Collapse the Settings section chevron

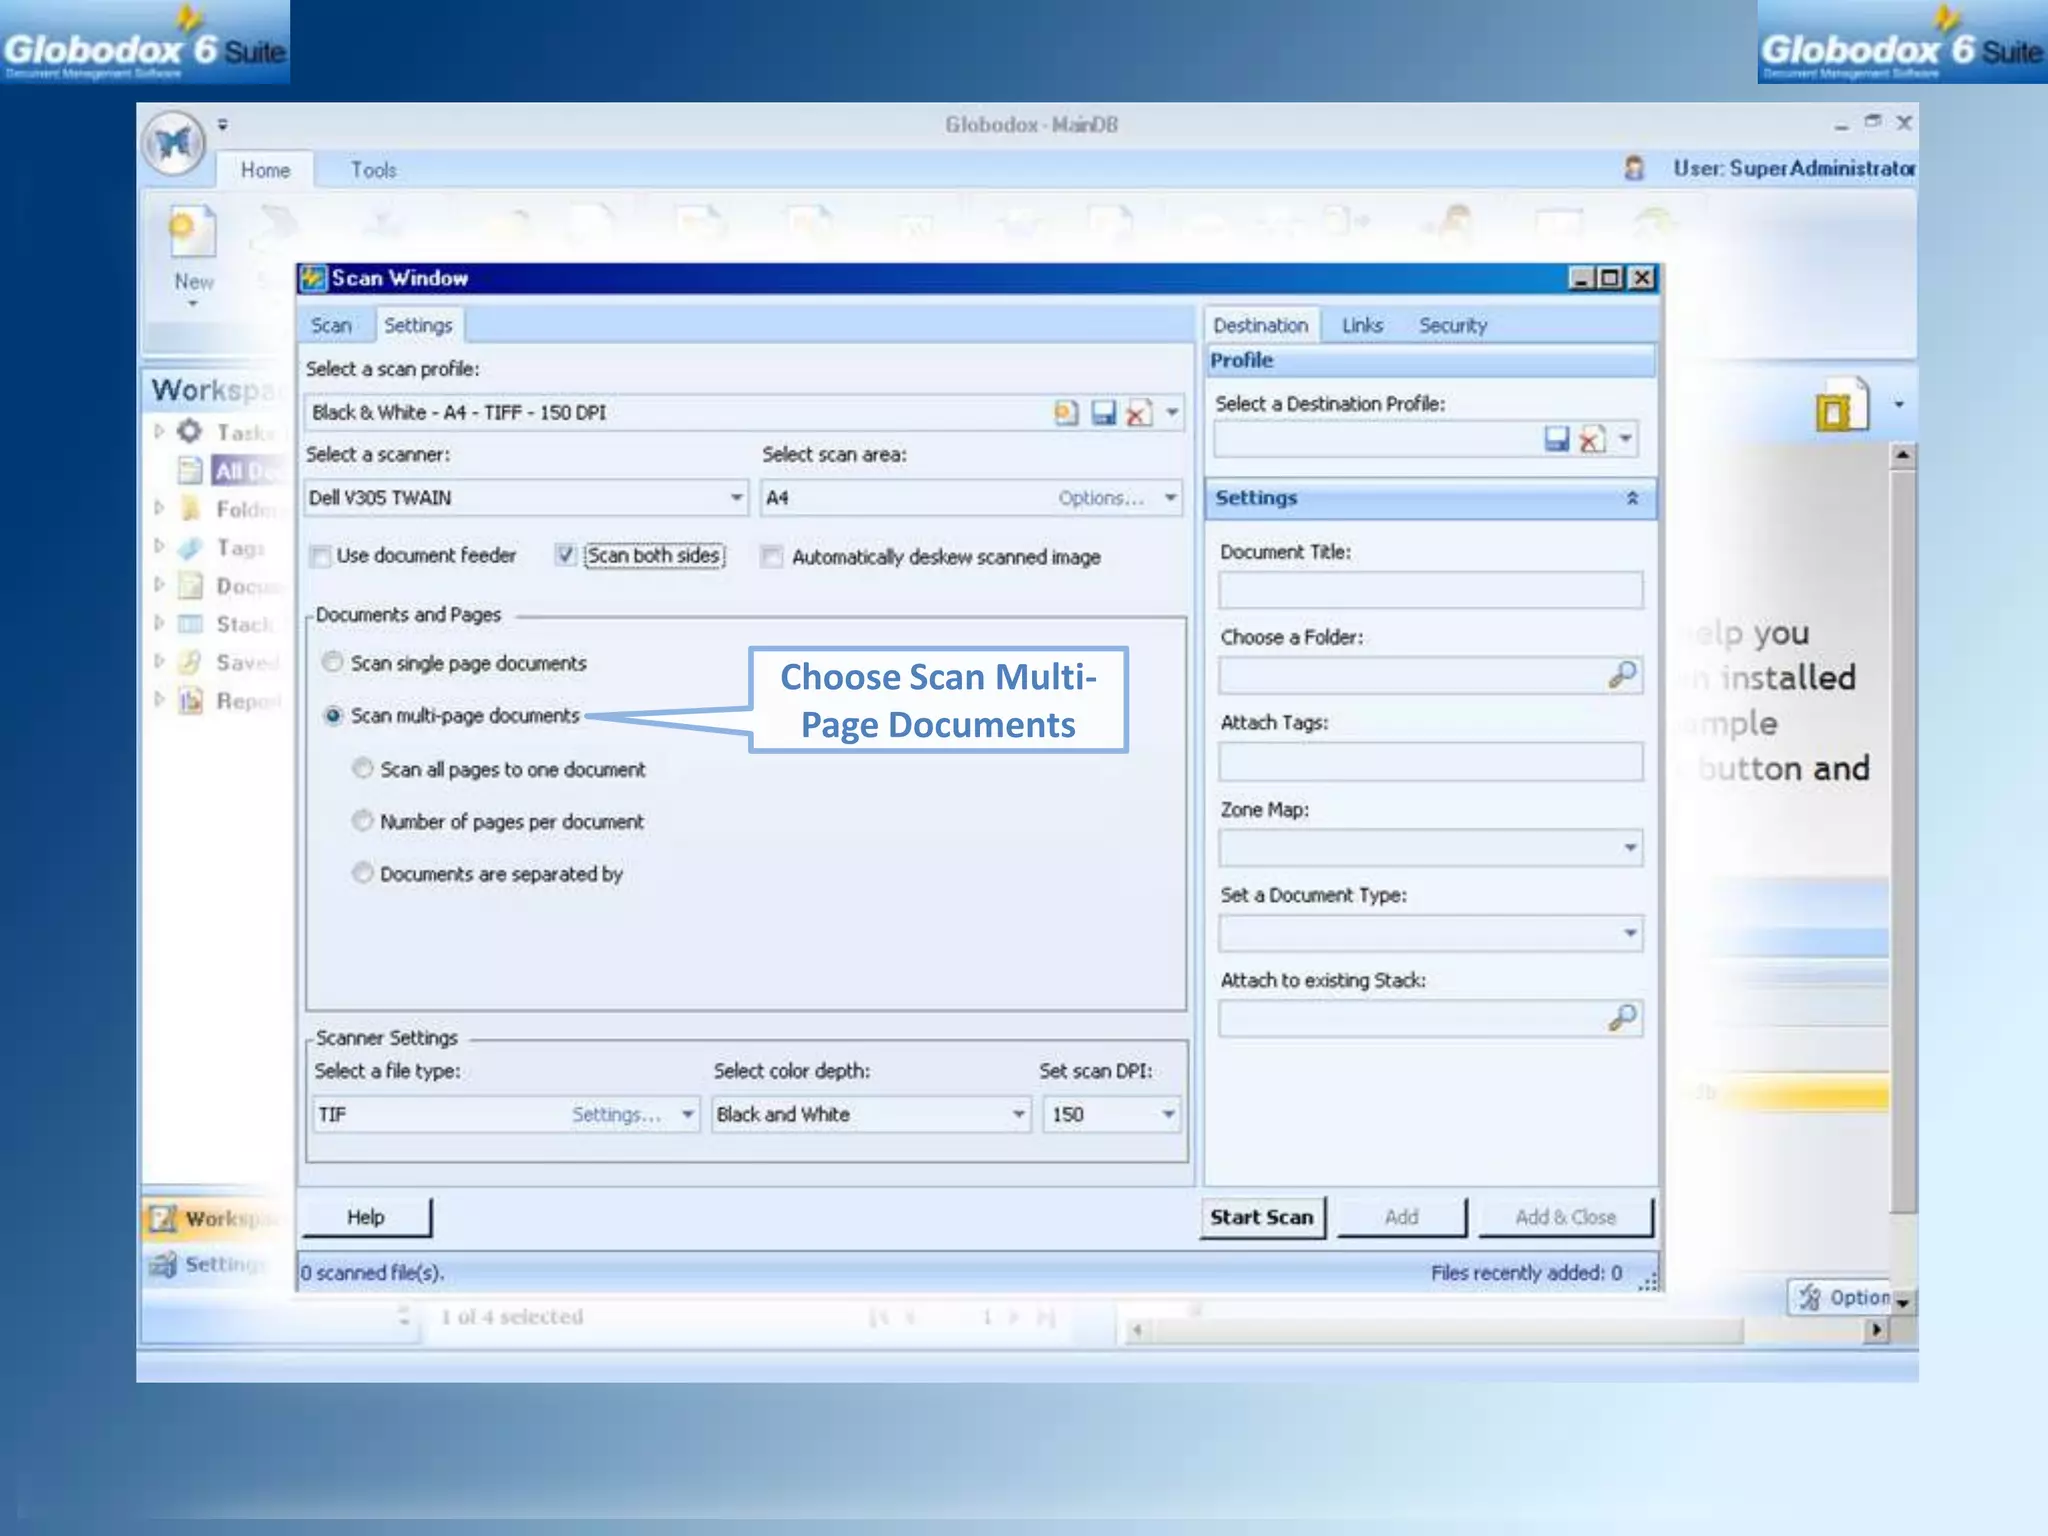pos(1632,498)
